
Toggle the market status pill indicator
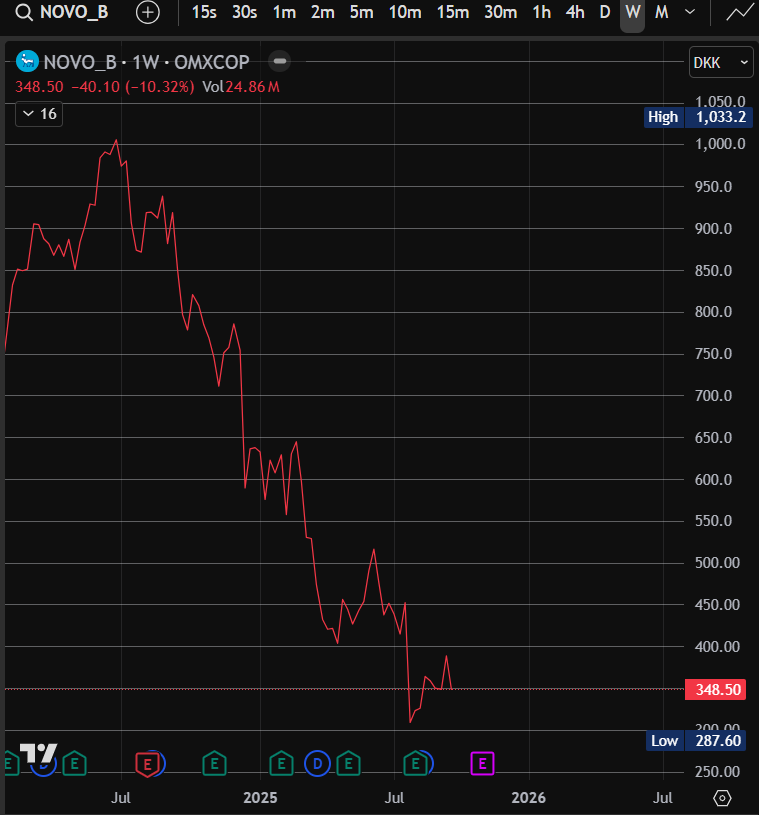pos(280,62)
